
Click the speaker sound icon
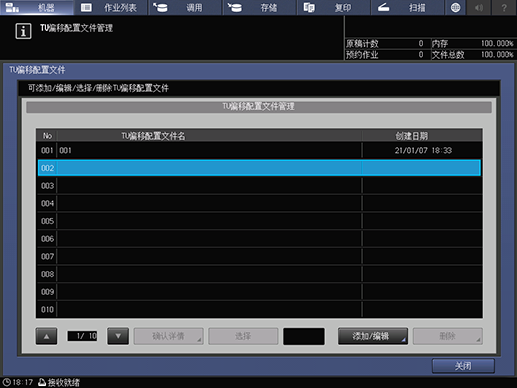pos(479,7)
